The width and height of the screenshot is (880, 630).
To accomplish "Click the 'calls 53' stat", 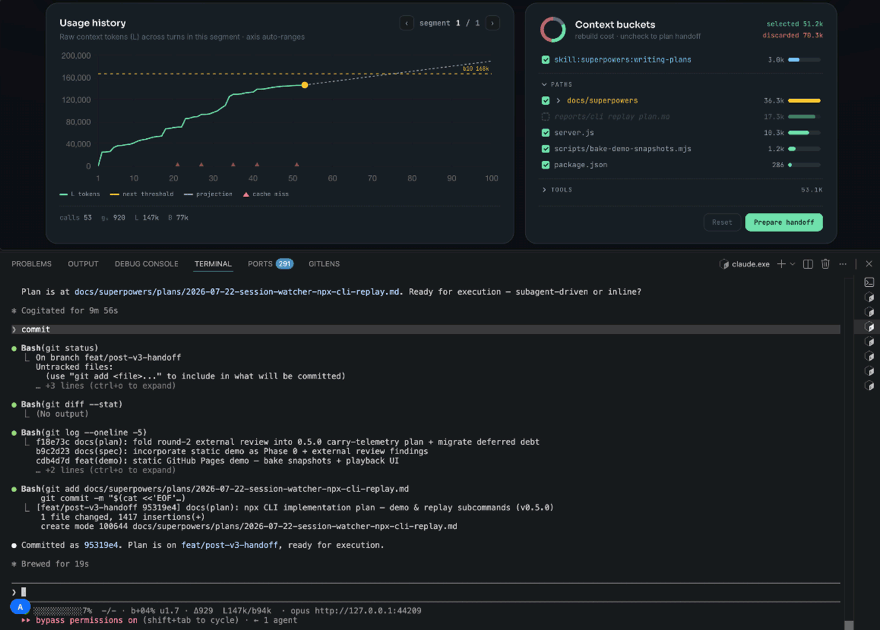I will click(x=75, y=218).
